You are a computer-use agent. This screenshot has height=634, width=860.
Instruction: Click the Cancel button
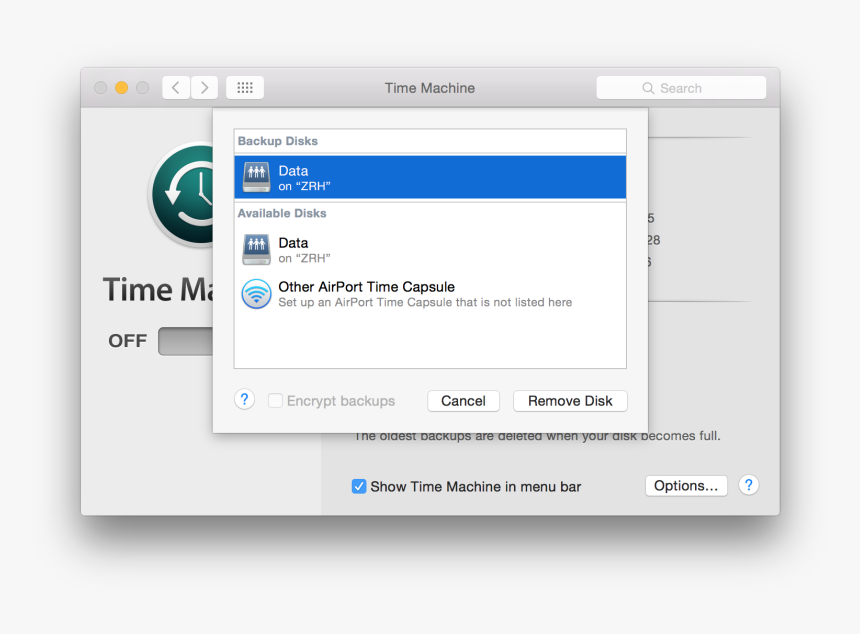coord(463,400)
